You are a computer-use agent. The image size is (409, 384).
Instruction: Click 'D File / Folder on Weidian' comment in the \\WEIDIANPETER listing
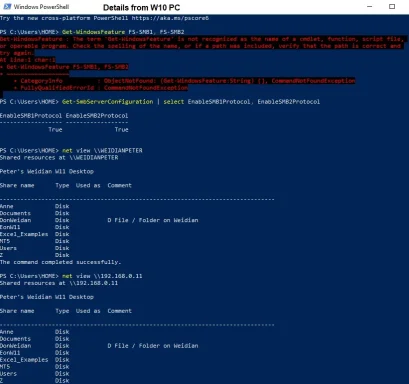(x=153, y=220)
